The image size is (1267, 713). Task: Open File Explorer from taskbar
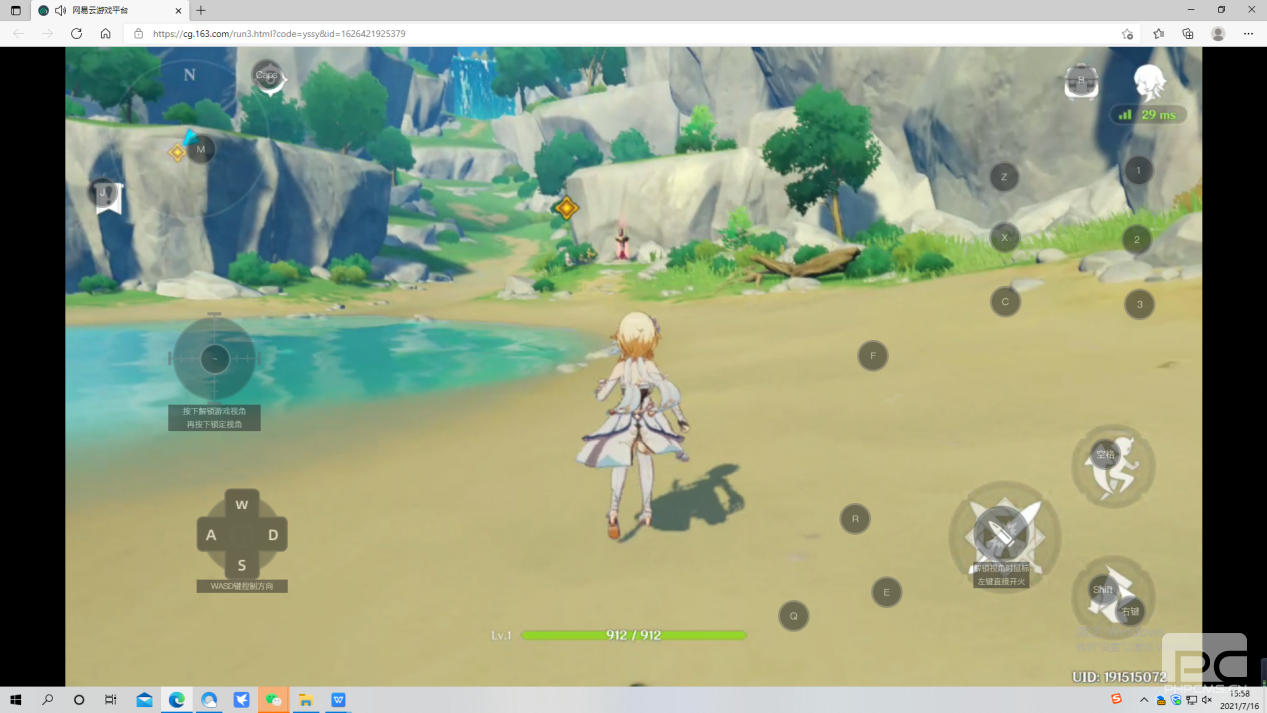pos(306,700)
